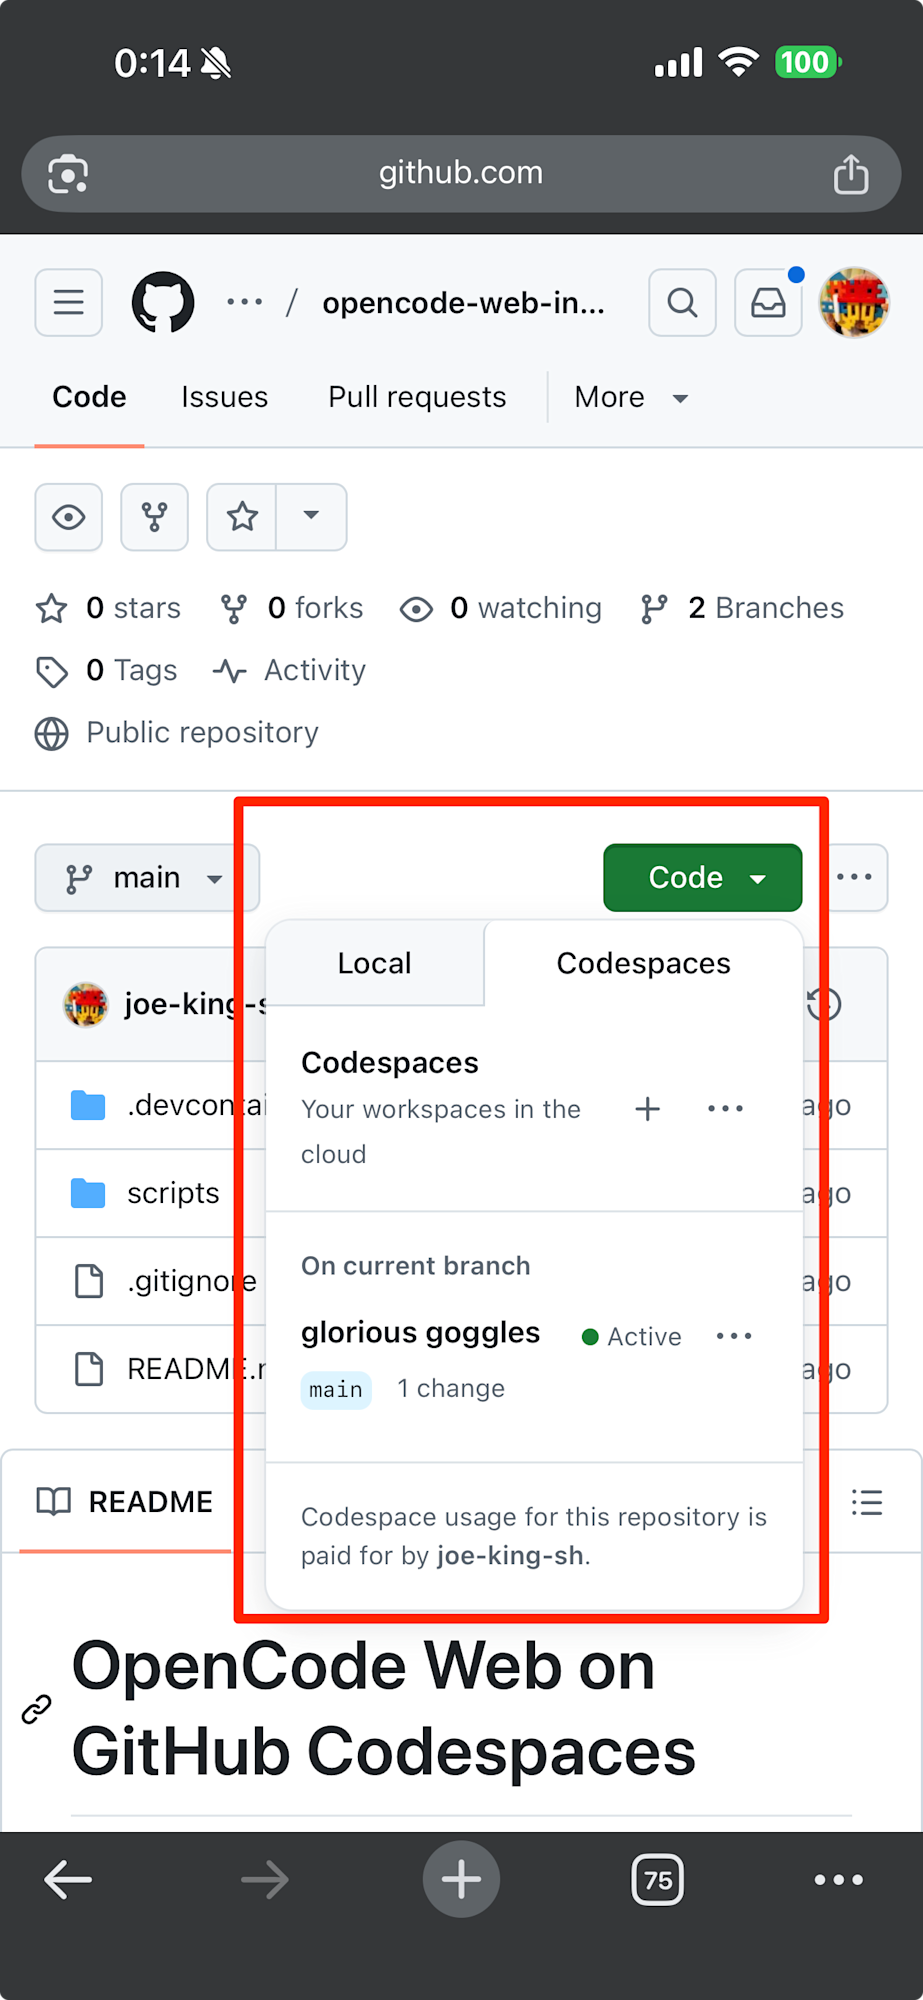Open the glorious goggles codespace
Viewport: 923px width, 2000px height.
tap(421, 1333)
